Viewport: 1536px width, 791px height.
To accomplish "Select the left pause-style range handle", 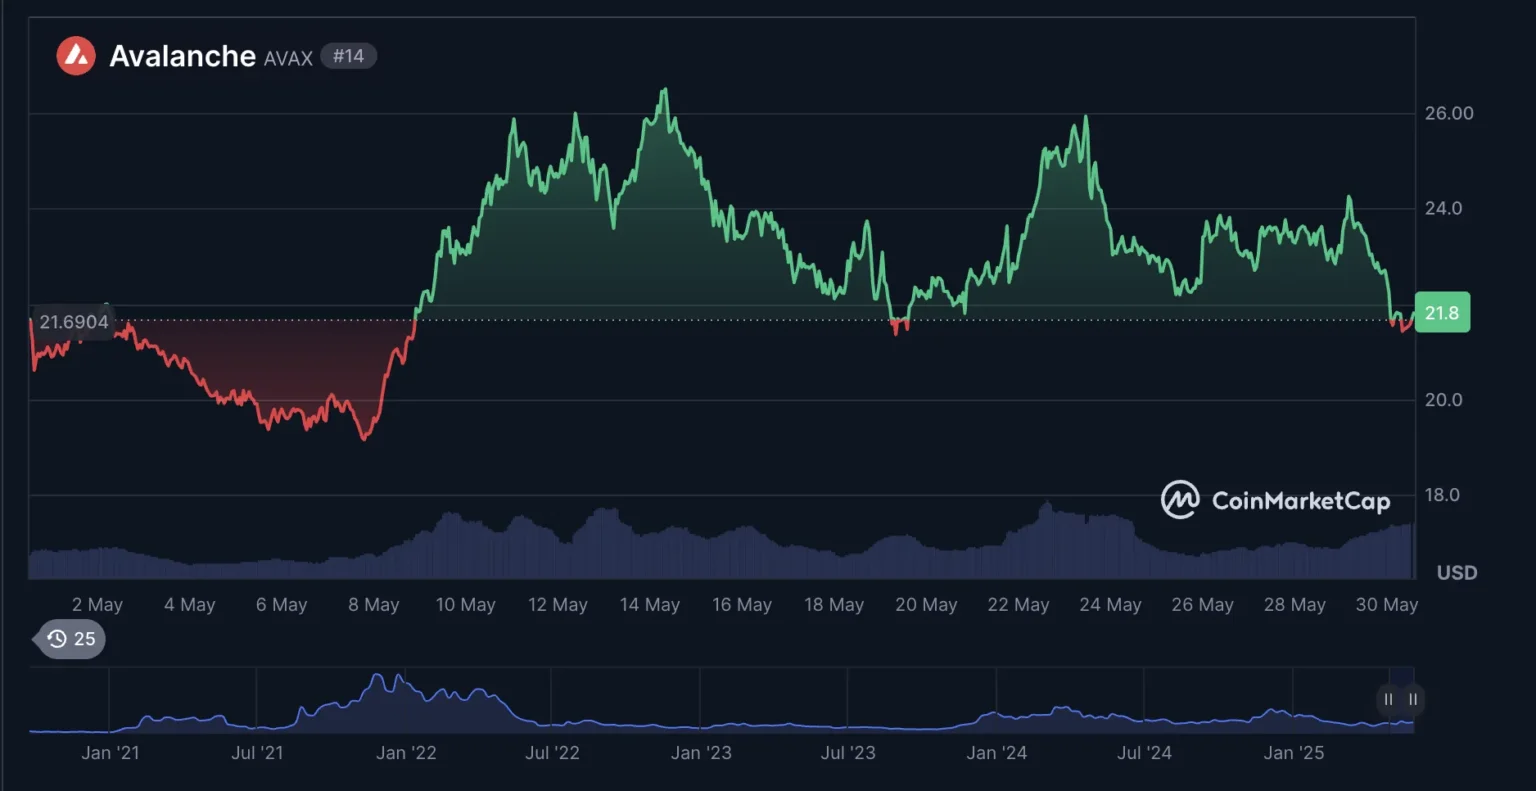I will [x=1388, y=700].
